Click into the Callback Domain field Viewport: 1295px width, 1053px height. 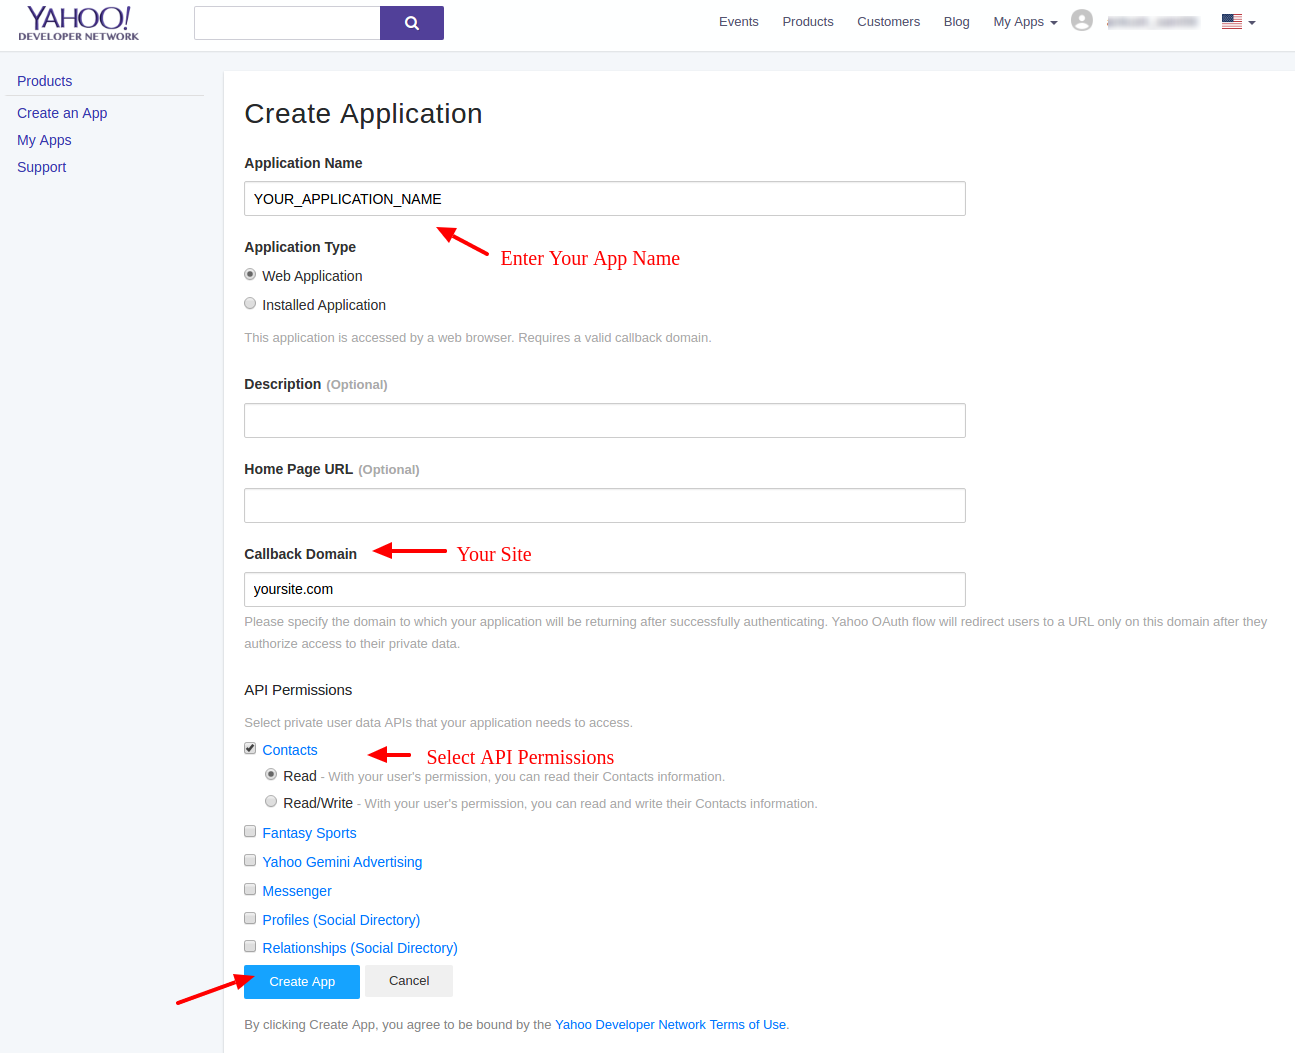click(x=604, y=590)
